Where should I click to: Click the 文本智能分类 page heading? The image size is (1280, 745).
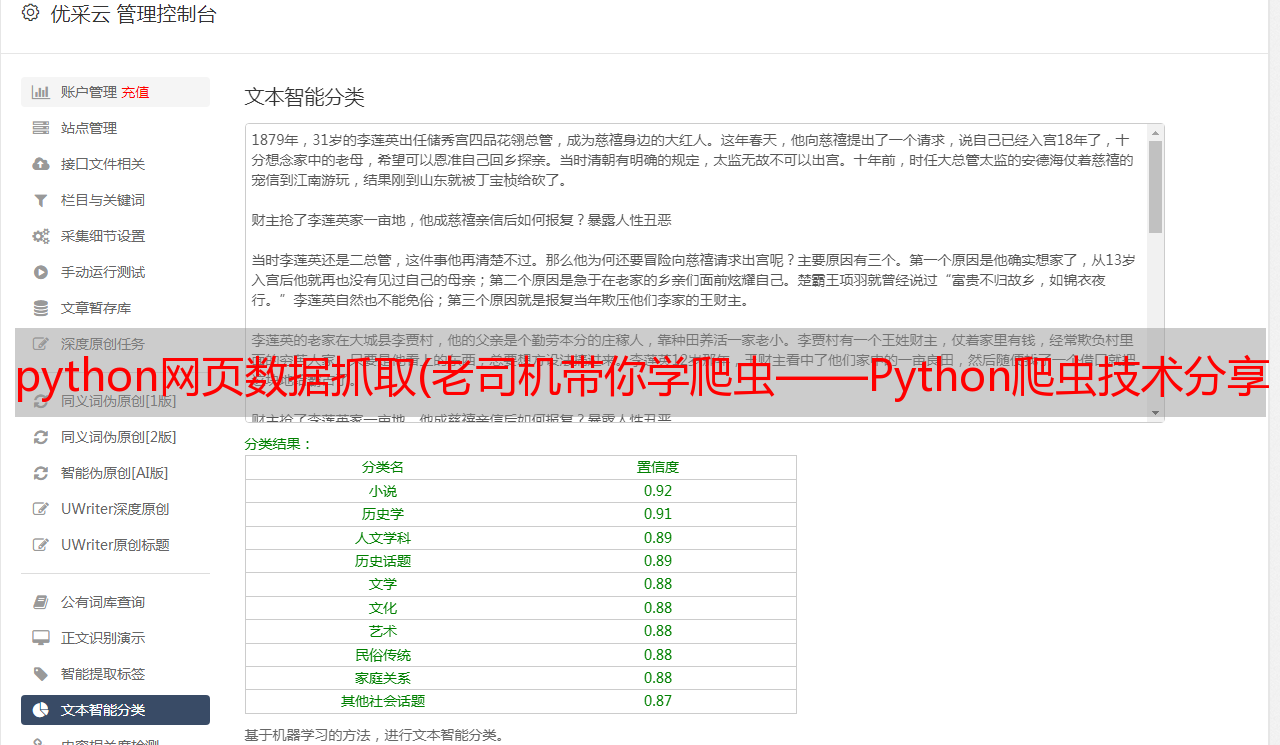pyautogui.click(x=305, y=97)
